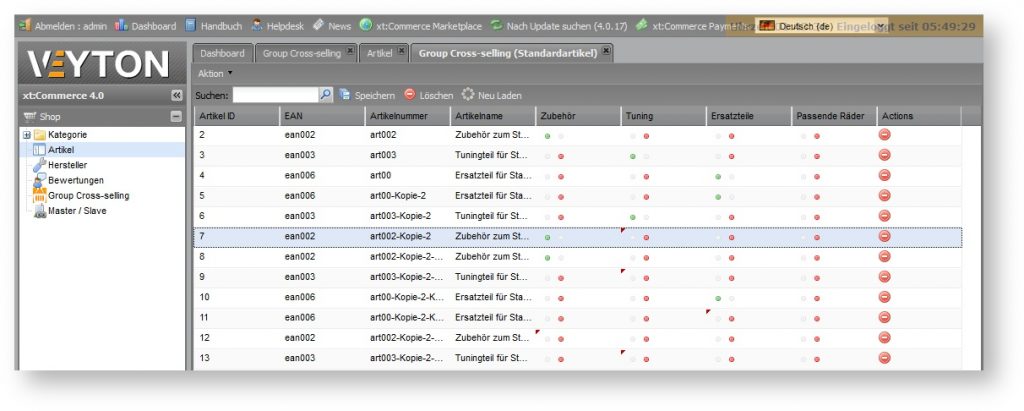The height and width of the screenshot is (411, 1024).
Task: Click the search magnifier icon
Action: [325, 95]
